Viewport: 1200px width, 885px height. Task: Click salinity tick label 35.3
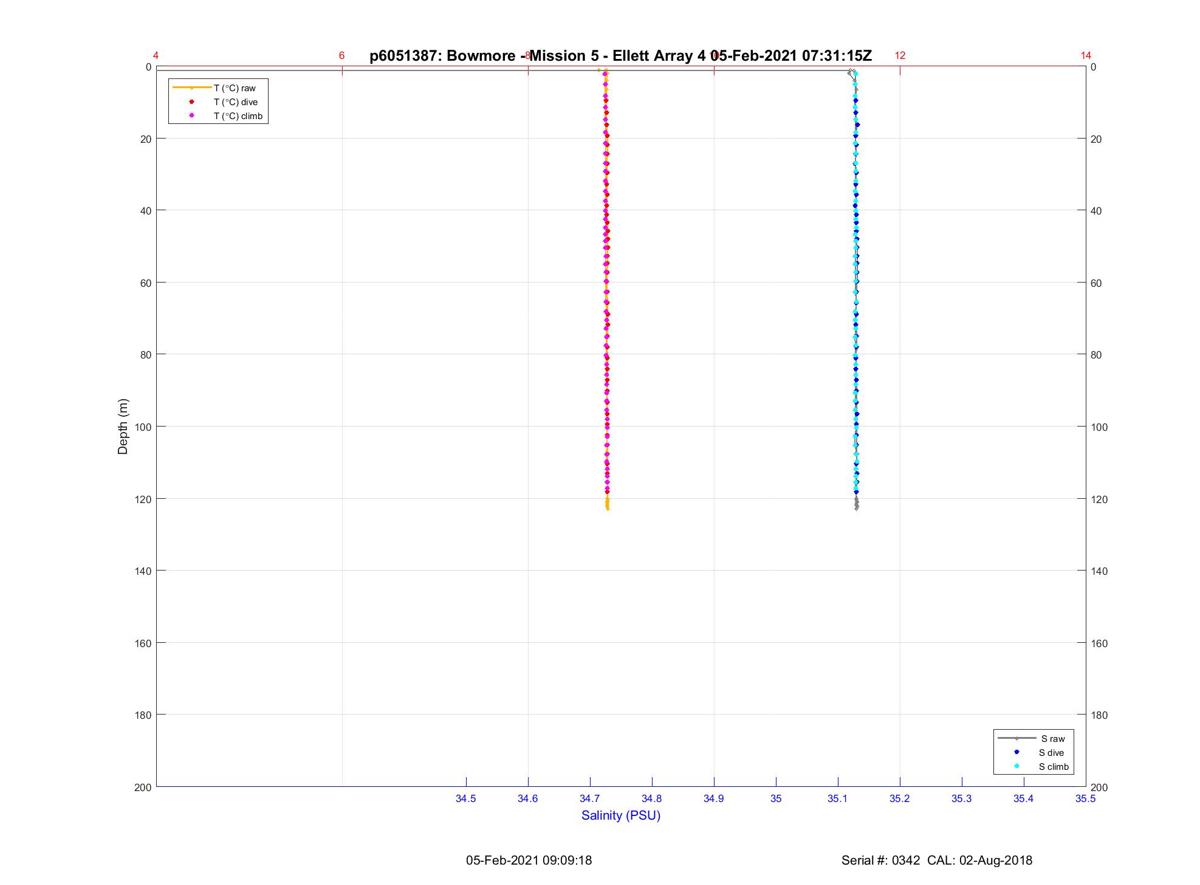tap(962, 799)
